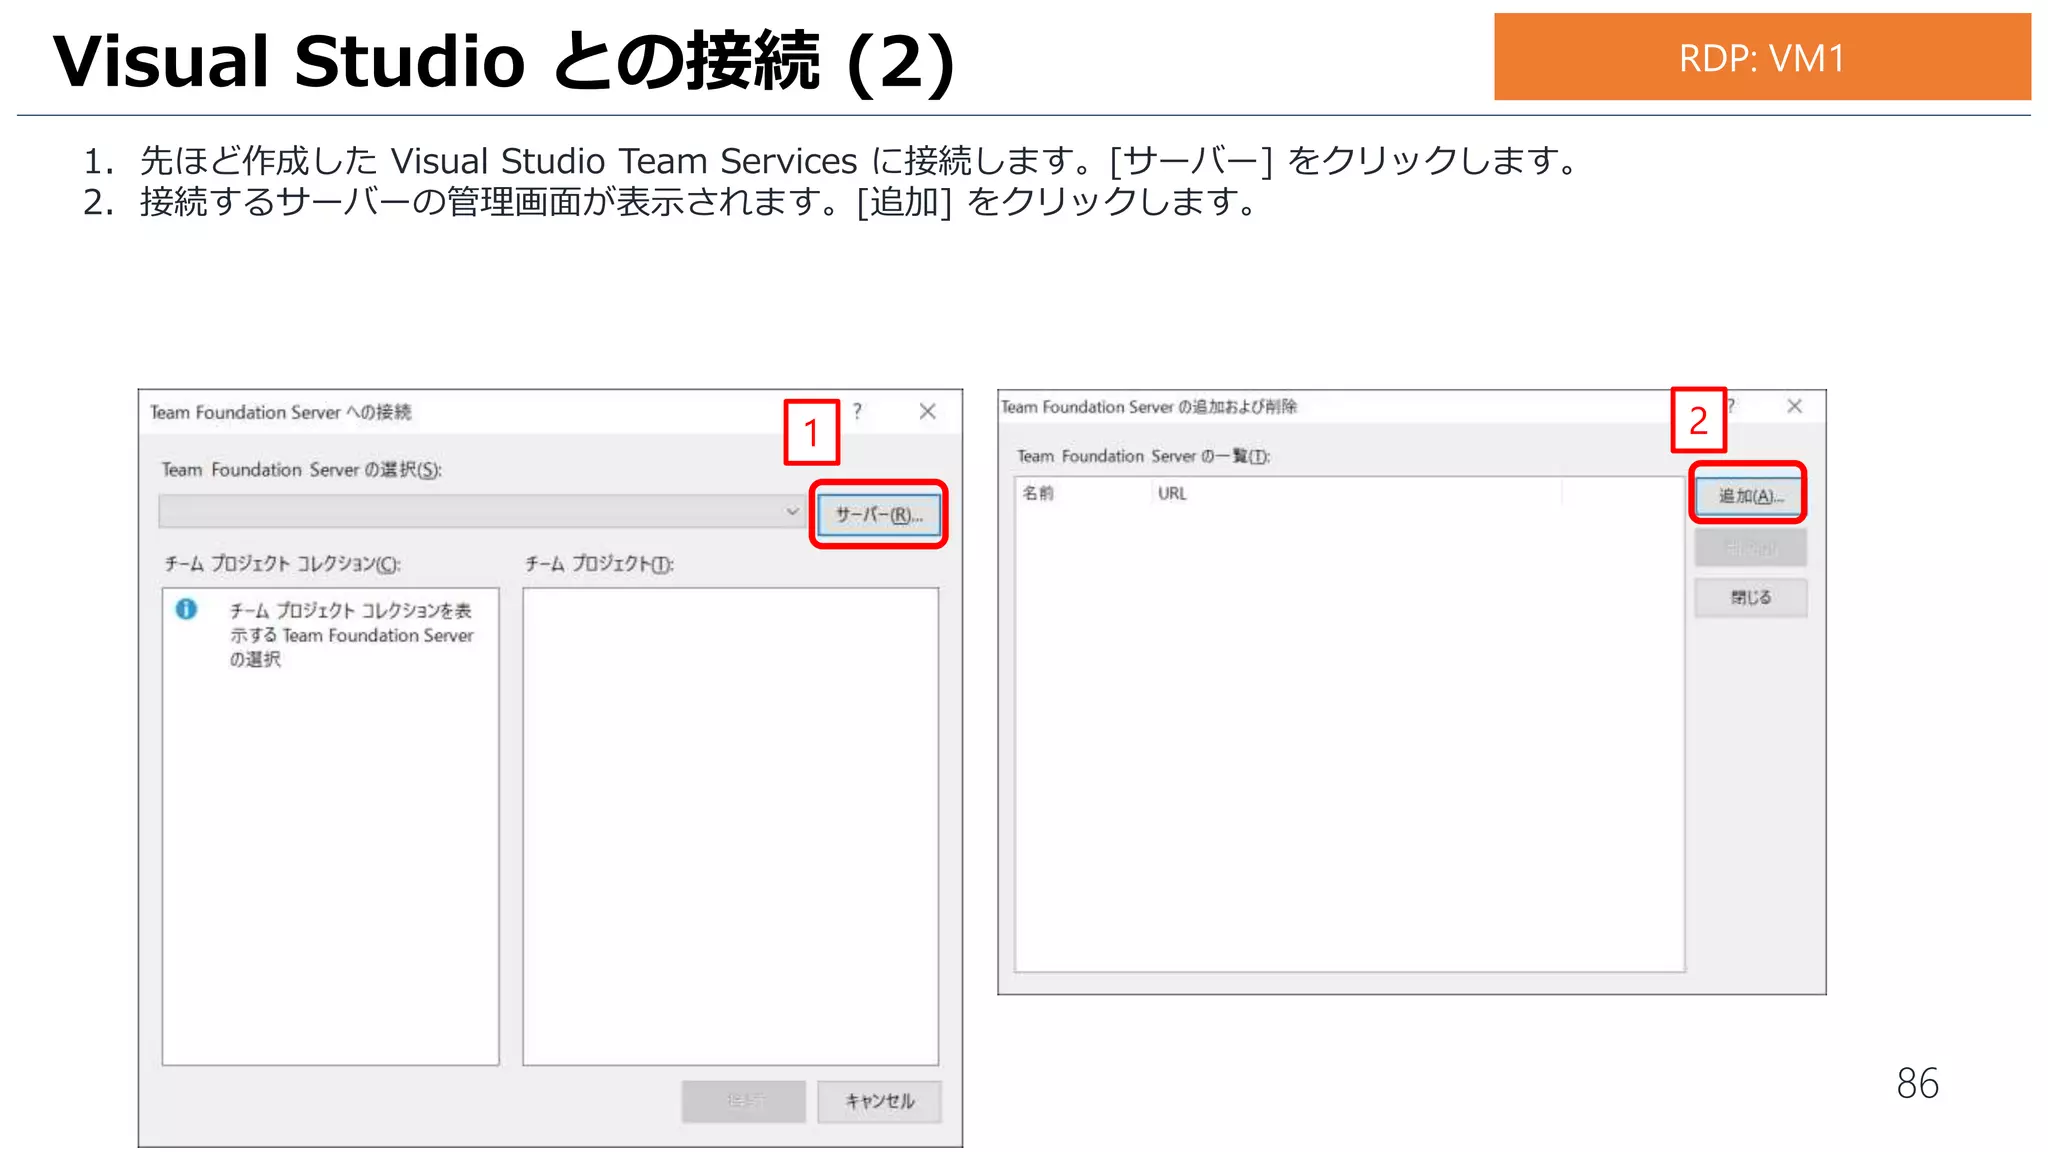Screen dimensions: 2048x1152
Task: Click the 追加(A)... button
Action: pyautogui.click(x=1750, y=496)
